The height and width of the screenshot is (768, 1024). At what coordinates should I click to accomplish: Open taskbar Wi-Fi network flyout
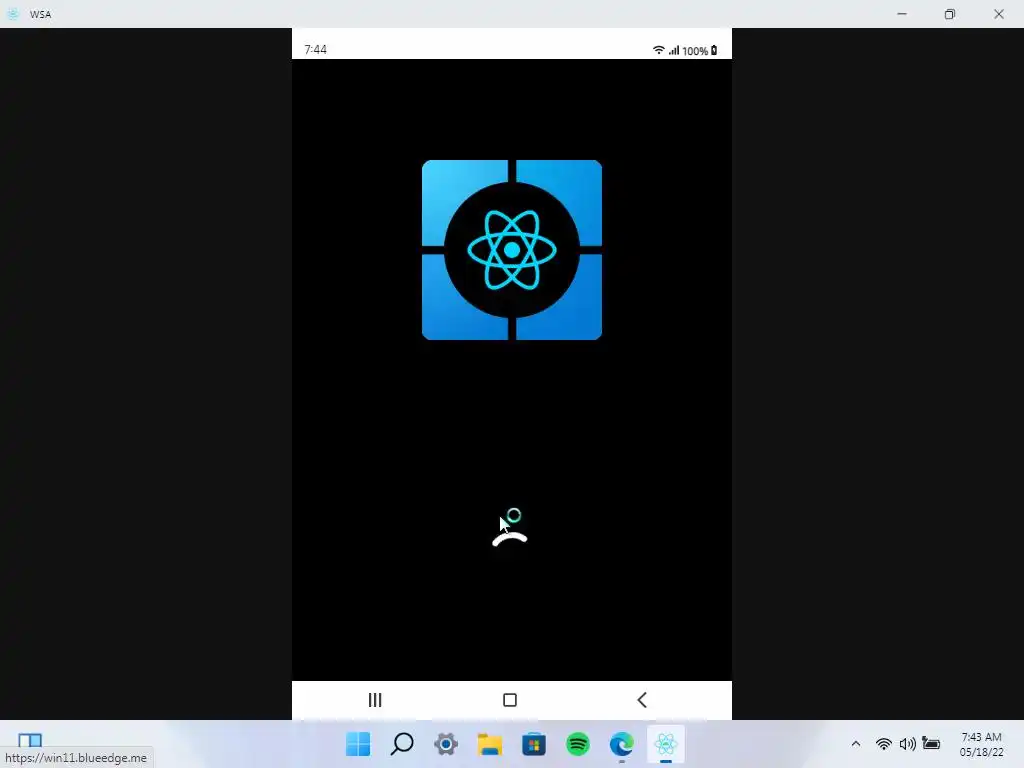pyautogui.click(x=884, y=744)
